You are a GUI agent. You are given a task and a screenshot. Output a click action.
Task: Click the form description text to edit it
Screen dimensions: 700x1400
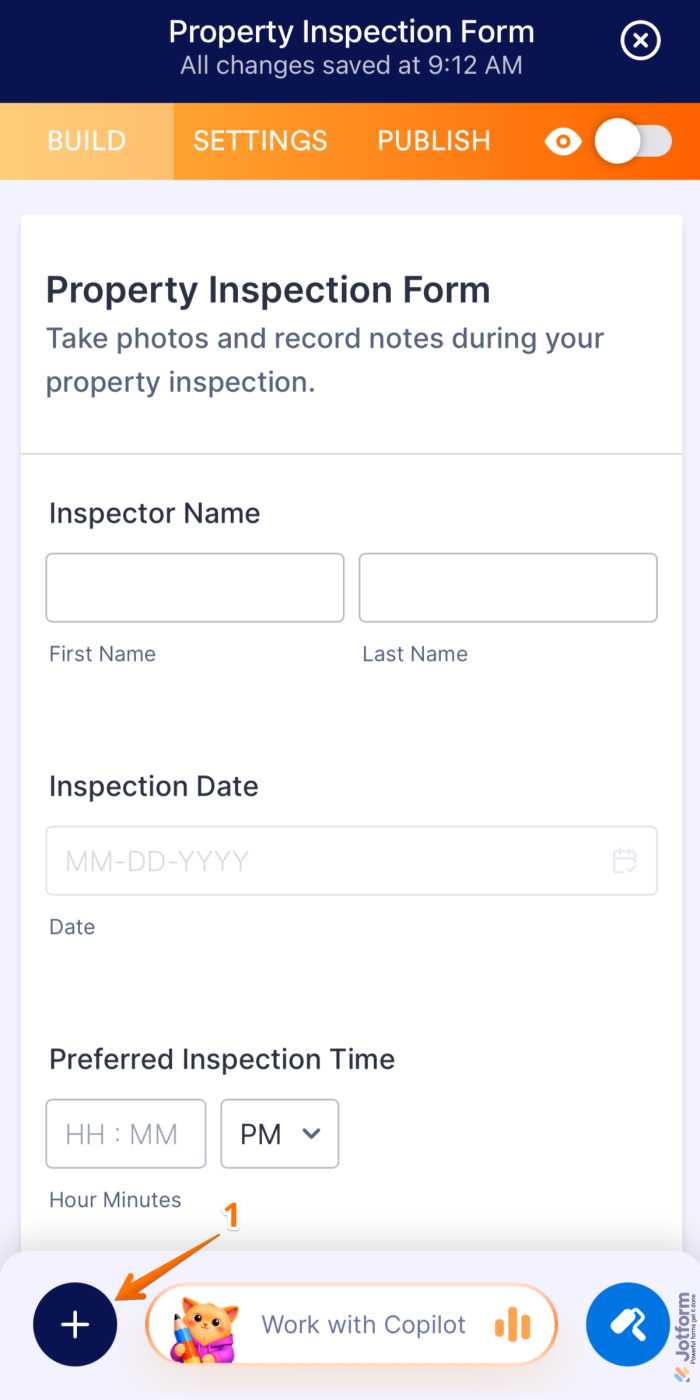tap(325, 360)
